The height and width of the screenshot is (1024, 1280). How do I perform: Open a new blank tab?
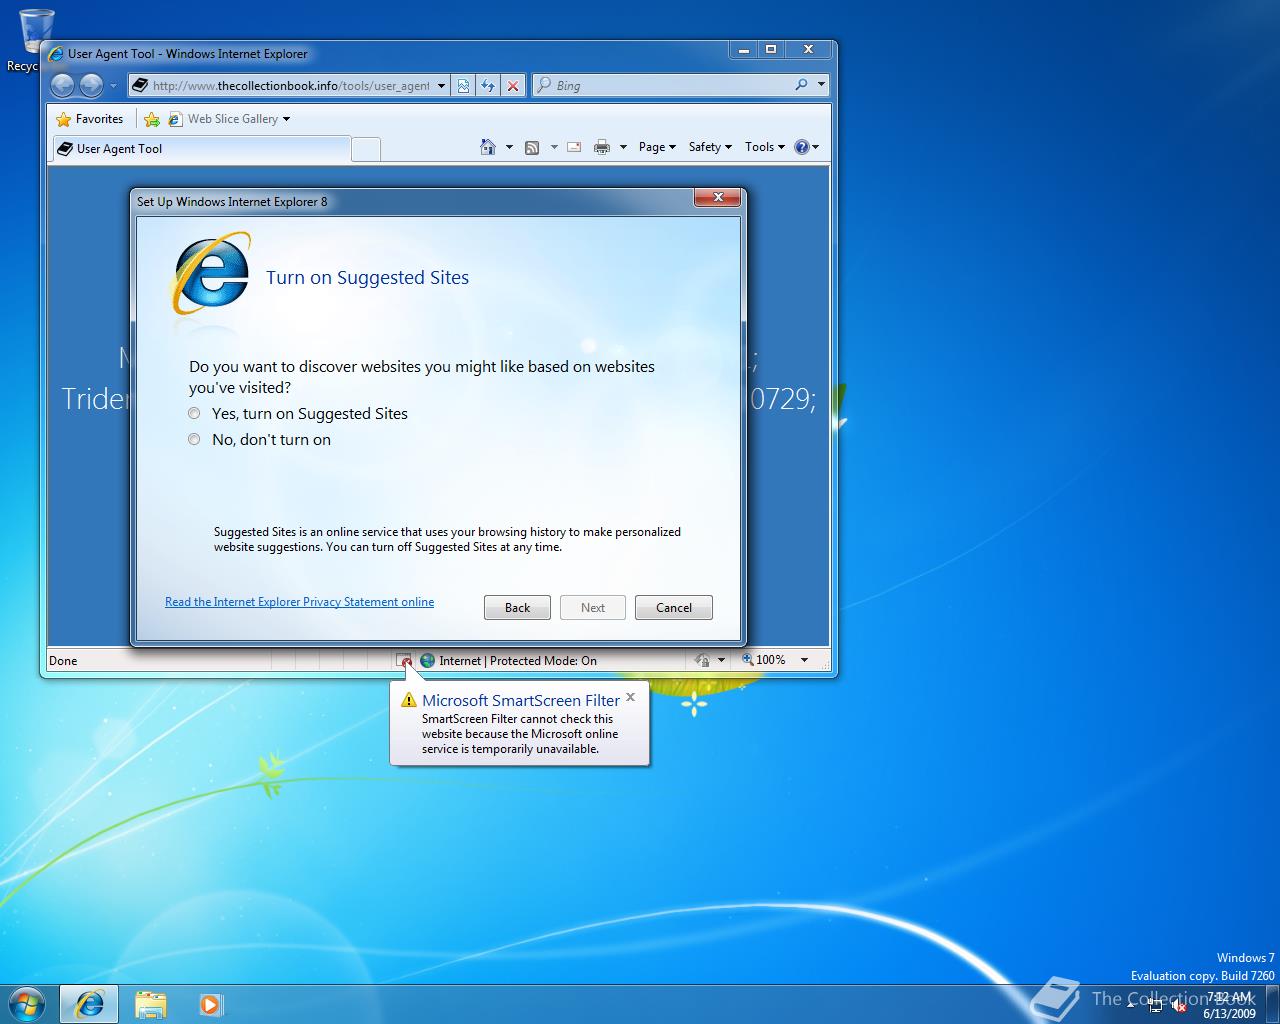coord(367,149)
